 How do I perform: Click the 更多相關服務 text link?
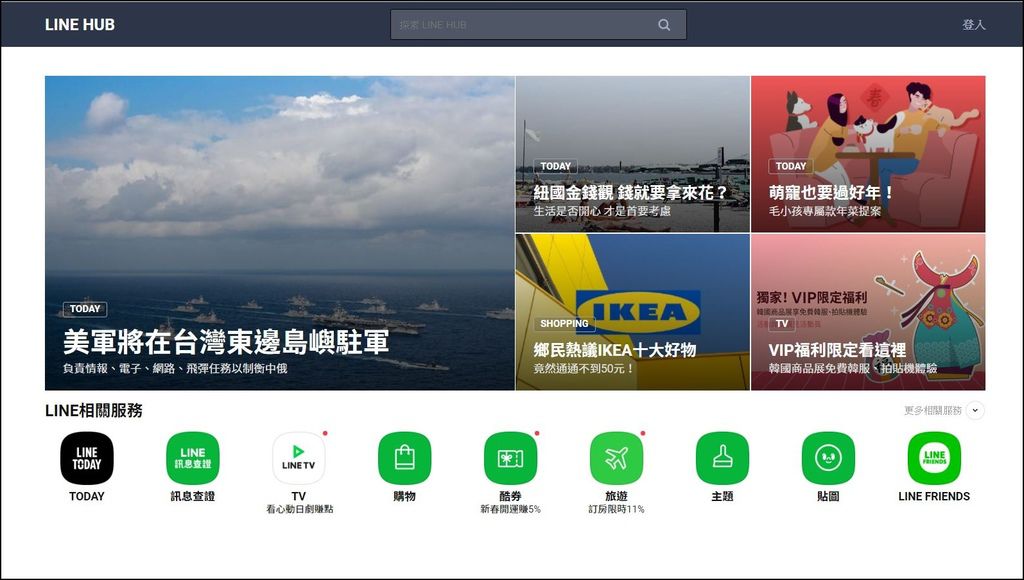pos(933,410)
